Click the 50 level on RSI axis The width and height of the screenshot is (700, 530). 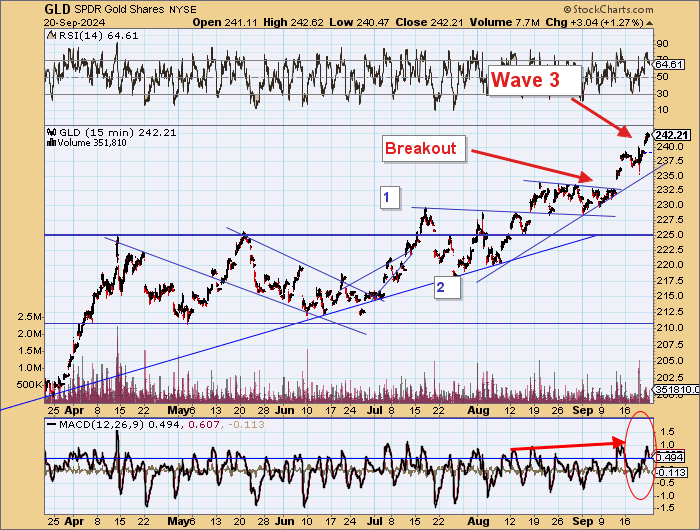[x=662, y=77]
